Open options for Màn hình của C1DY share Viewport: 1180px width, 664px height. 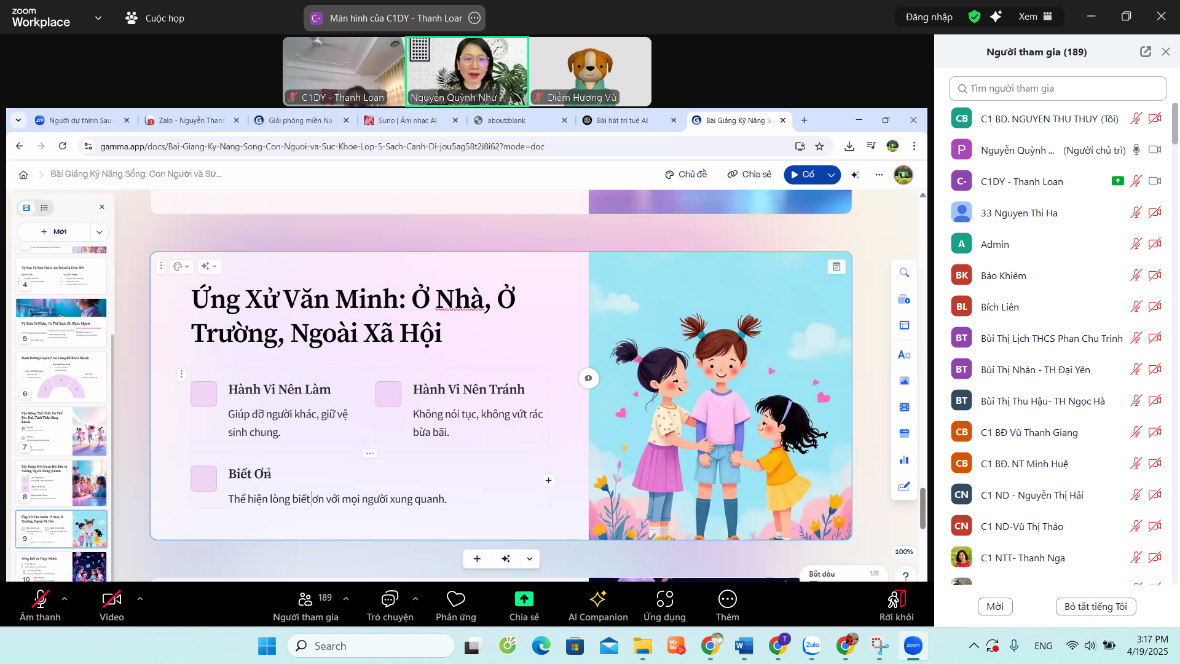point(474,18)
